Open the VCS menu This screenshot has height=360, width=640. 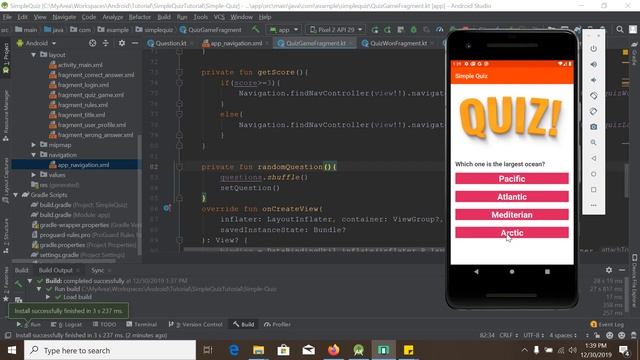pyautogui.click(x=219, y=17)
